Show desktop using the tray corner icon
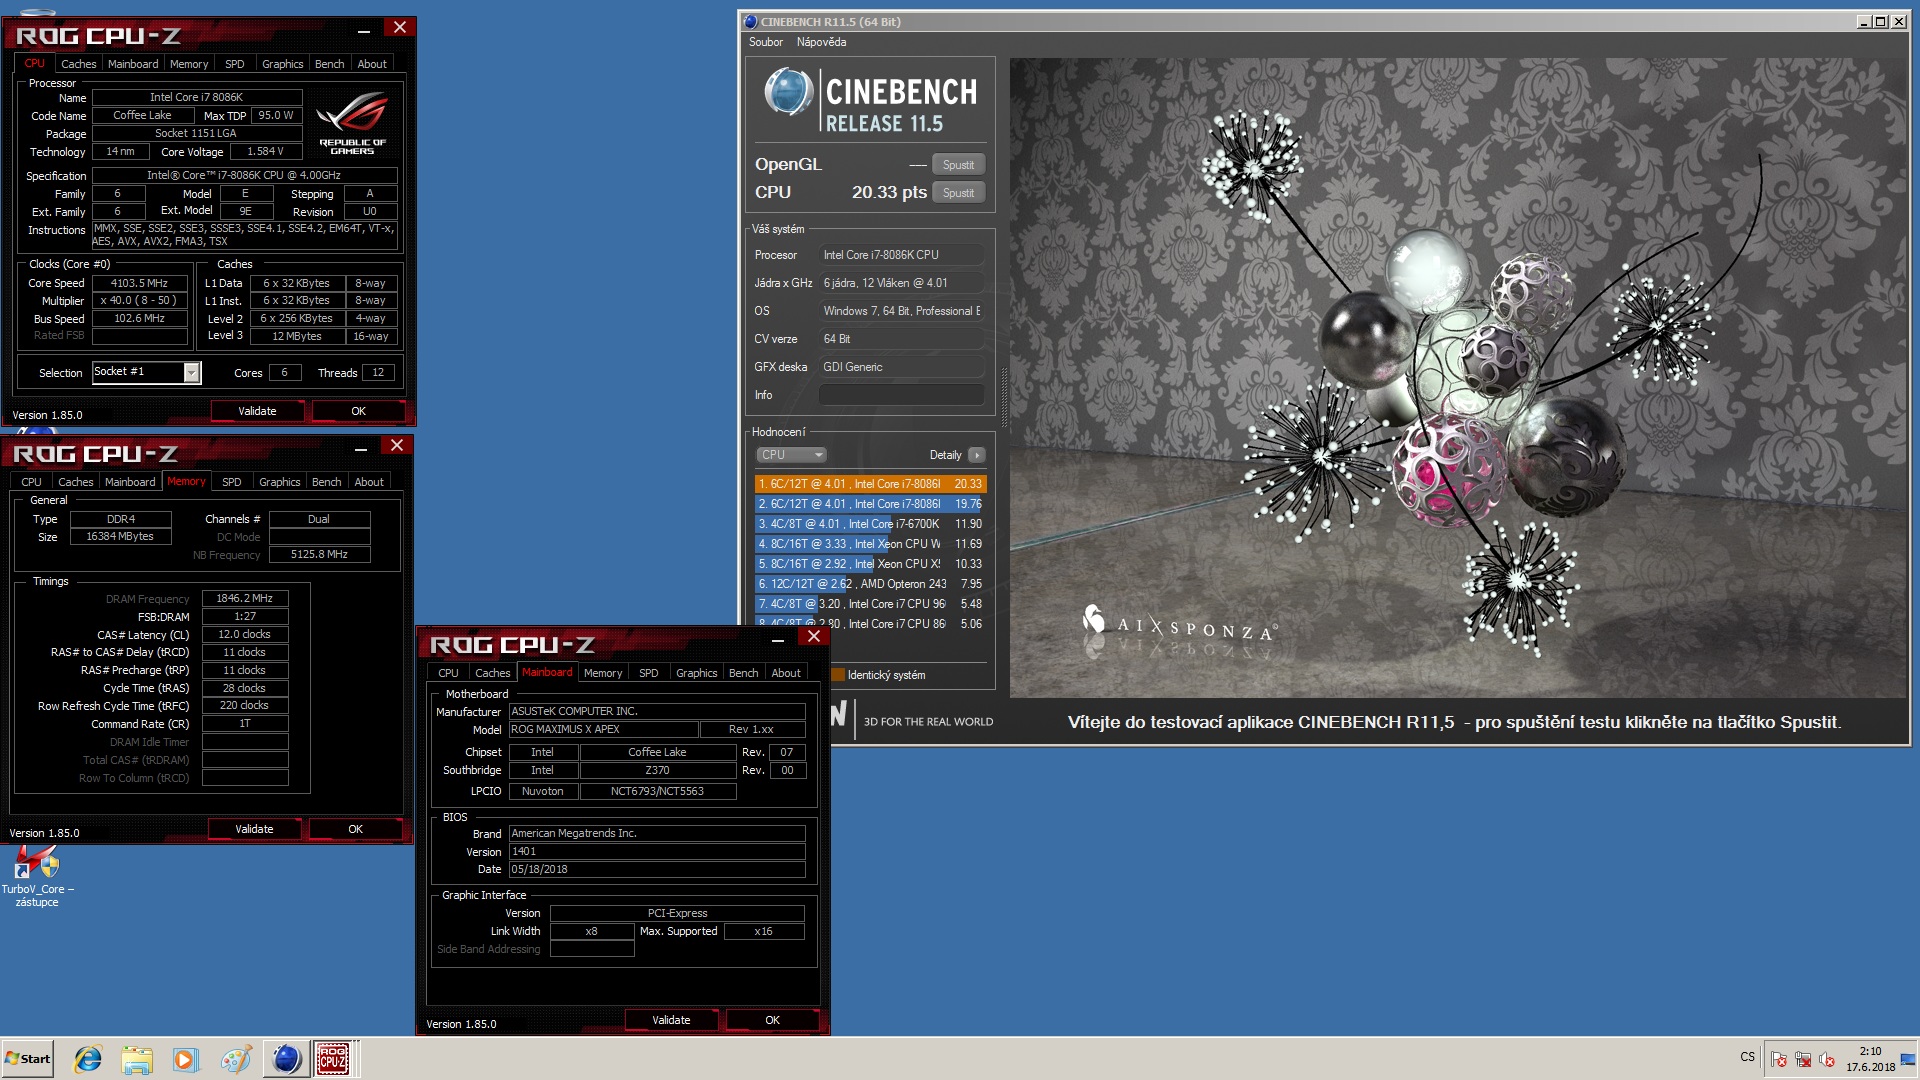Image resolution: width=1920 pixels, height=1080 pixels. 1908,1059
